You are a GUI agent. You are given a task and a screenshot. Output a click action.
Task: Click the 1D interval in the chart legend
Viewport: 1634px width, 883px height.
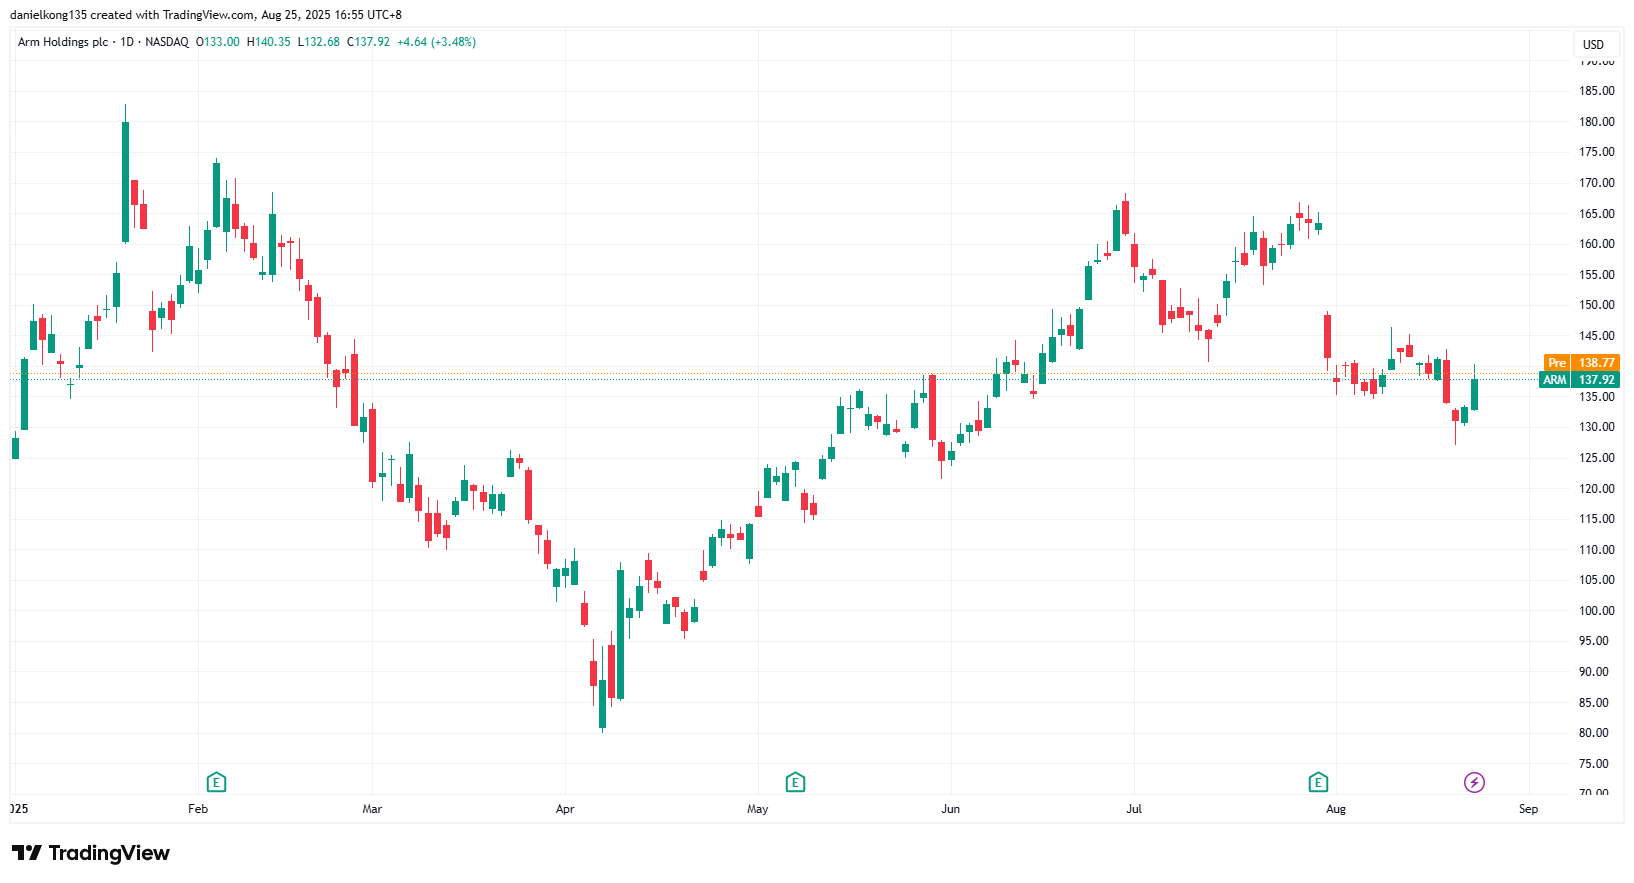pyautogui.click(x=127, y=42)
